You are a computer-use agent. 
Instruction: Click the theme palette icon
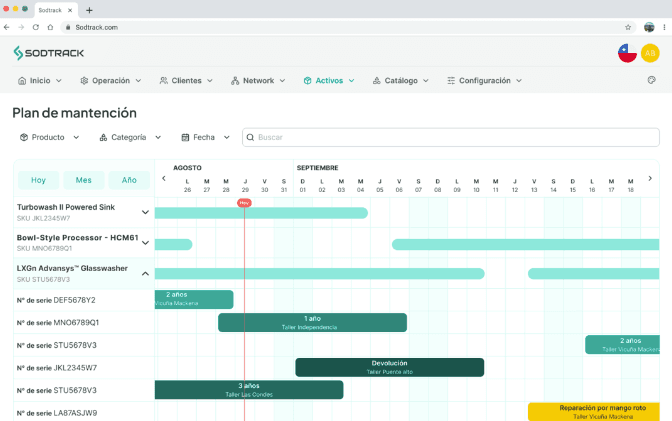click(651, 80)
